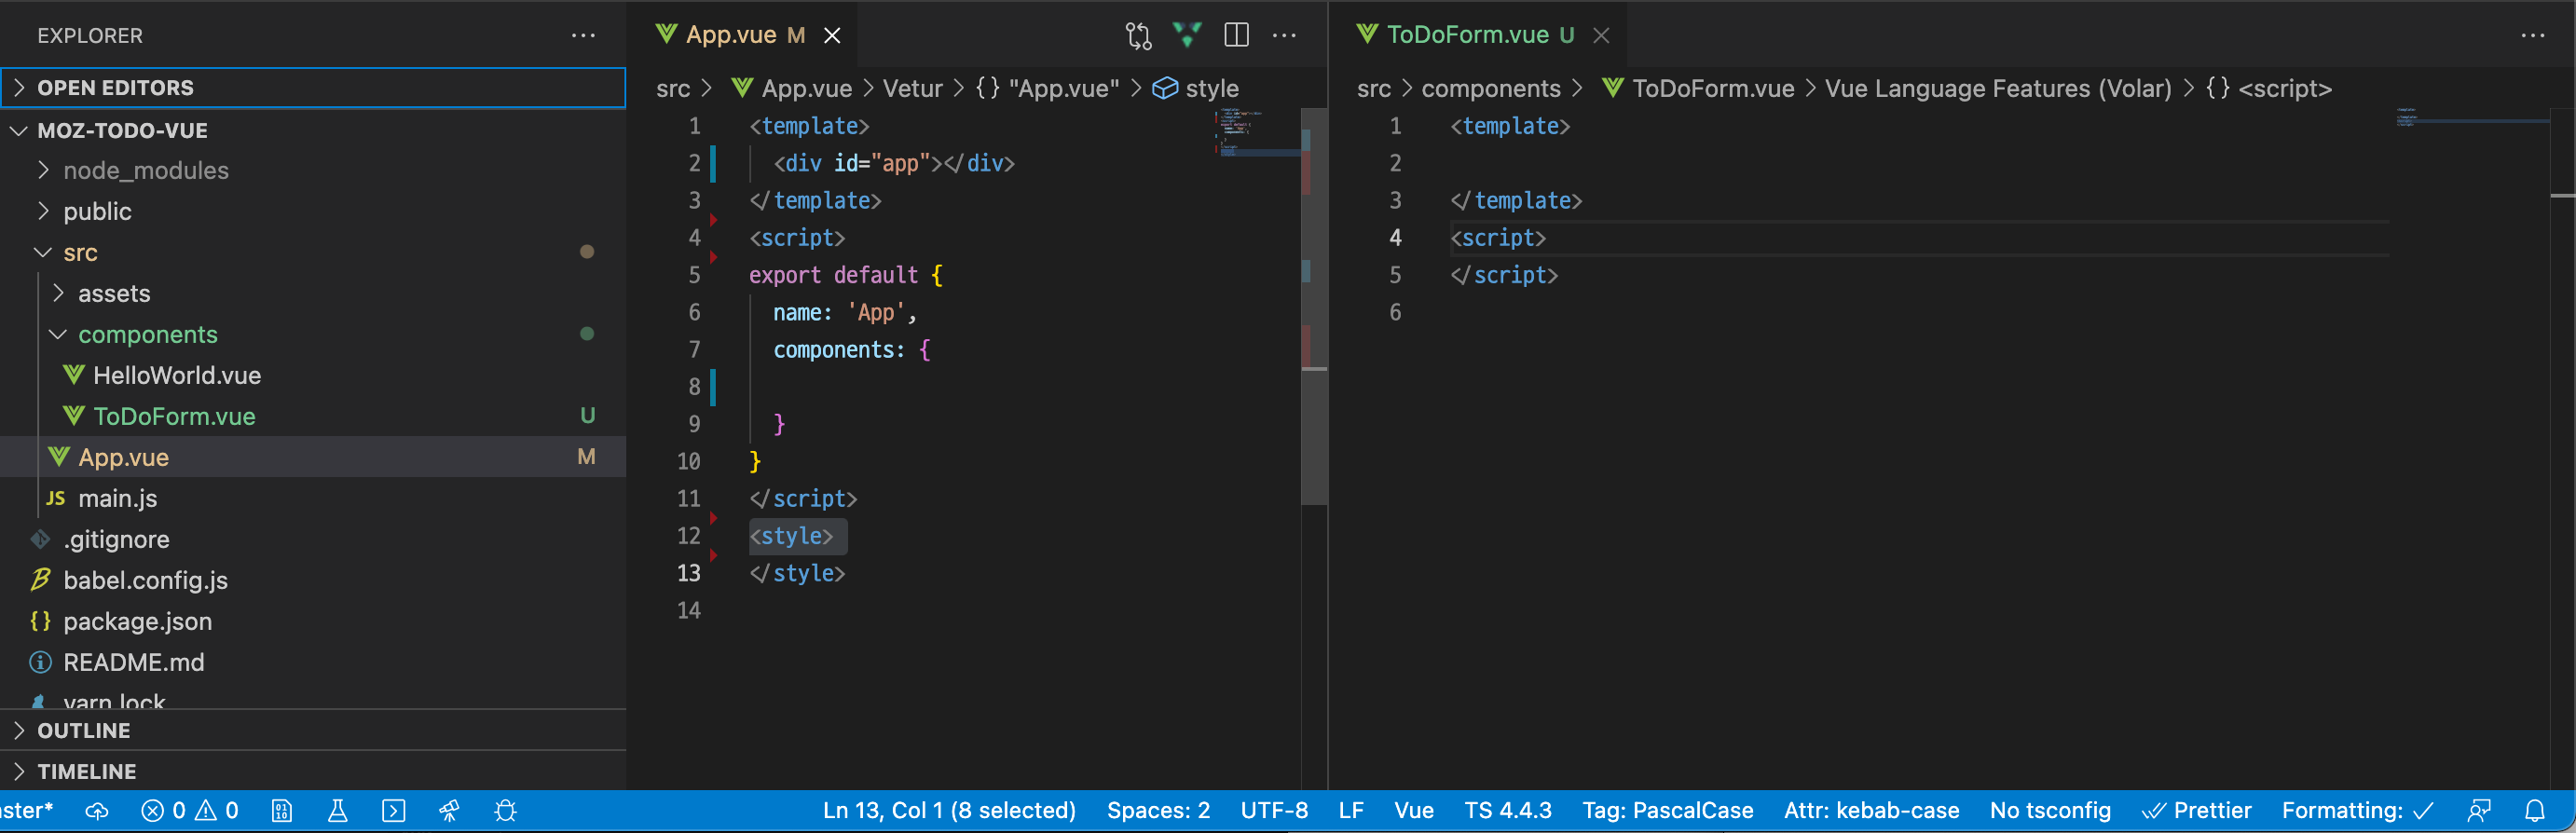Image resolution: width=2576 pixels, height=833 pixels.
Task: Collapse the MOZ-TODO-VUE project section
Action: pos(314,130)
